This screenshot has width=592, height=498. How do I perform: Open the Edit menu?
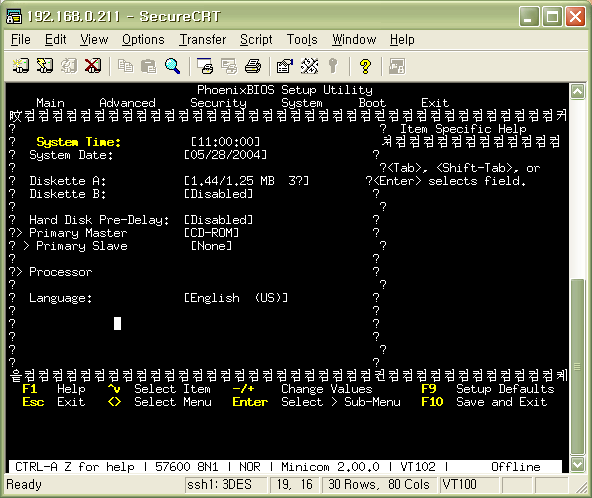click(56, 40)
